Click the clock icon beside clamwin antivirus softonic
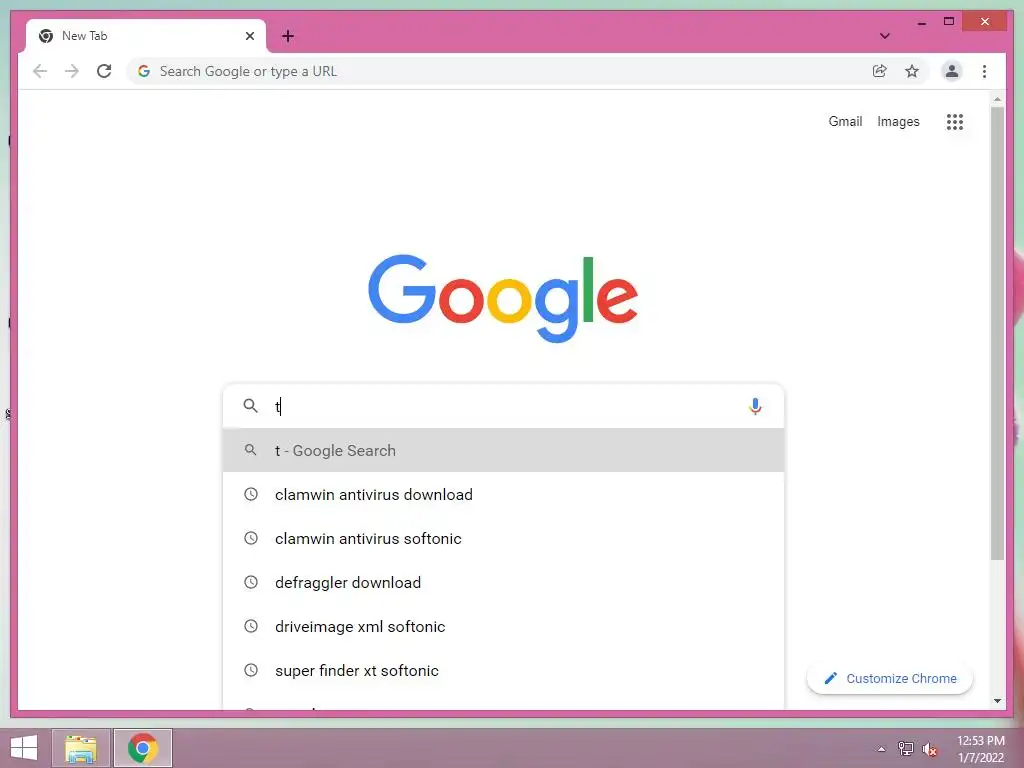This screenshot has width=1024, height=768. 251,538
